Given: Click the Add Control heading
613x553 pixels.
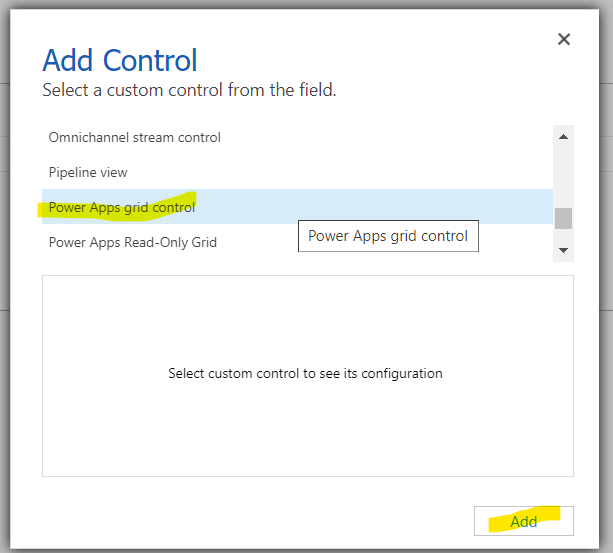Looking at the screenshot, I should (x=120, y=60).
